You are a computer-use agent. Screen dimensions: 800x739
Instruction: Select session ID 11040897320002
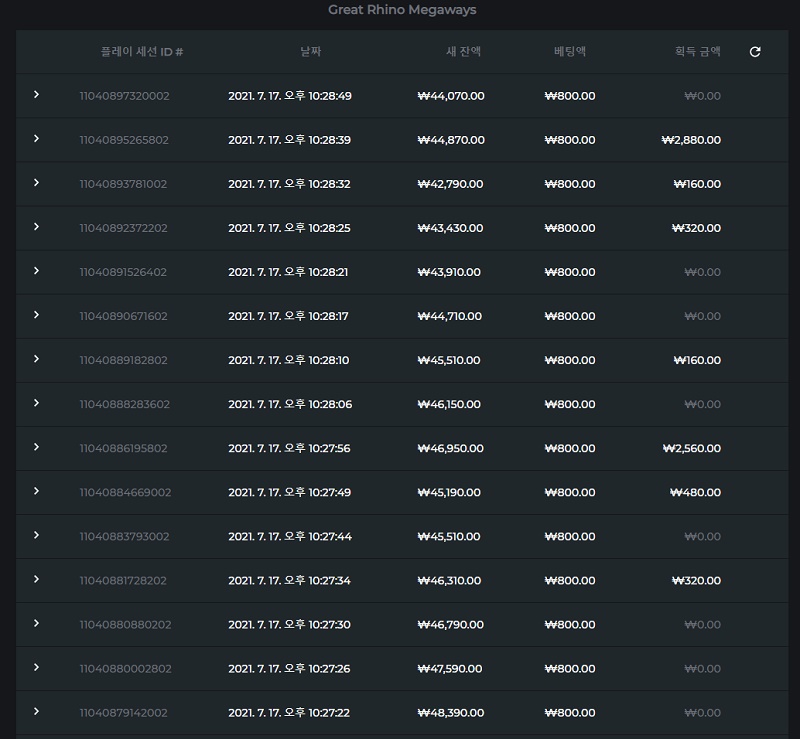pos(124,96)
